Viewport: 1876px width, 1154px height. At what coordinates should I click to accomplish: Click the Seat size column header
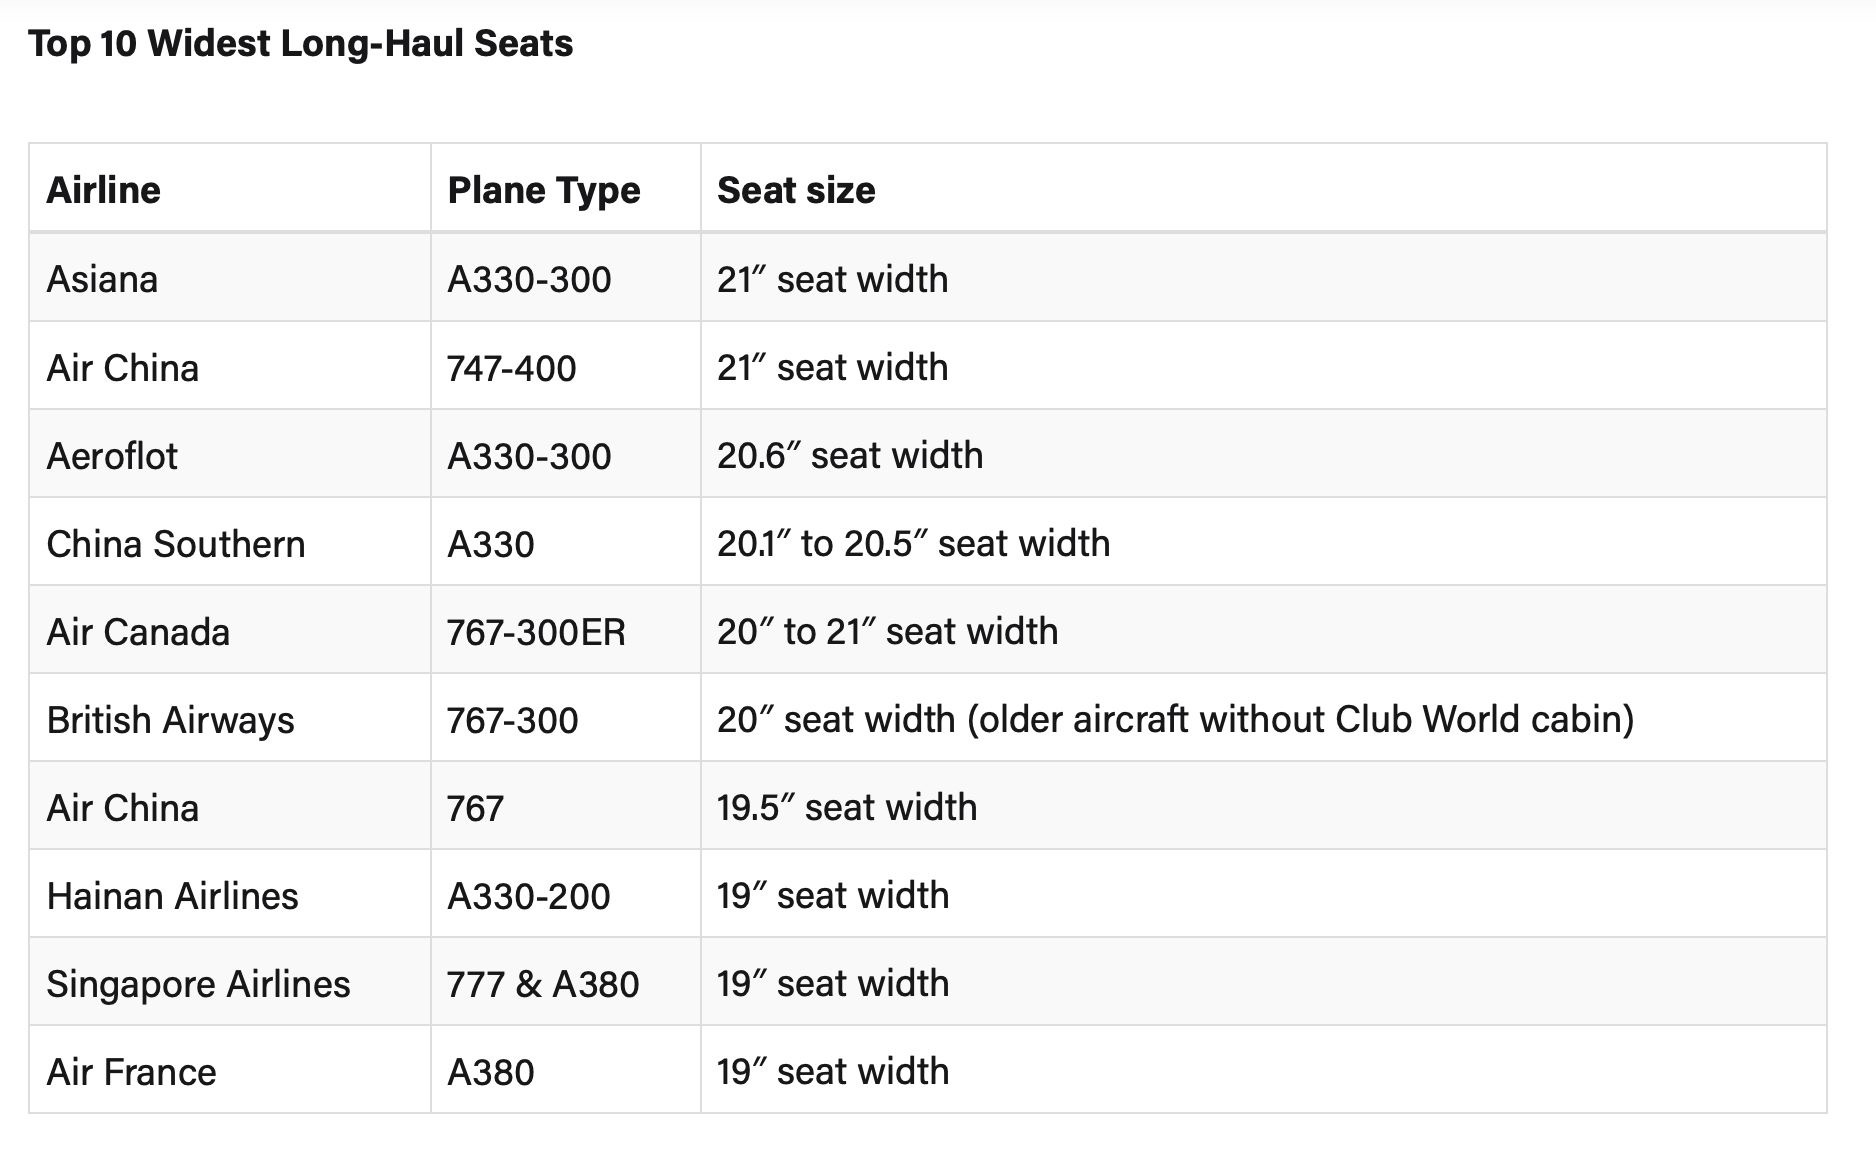[1264, 188]
